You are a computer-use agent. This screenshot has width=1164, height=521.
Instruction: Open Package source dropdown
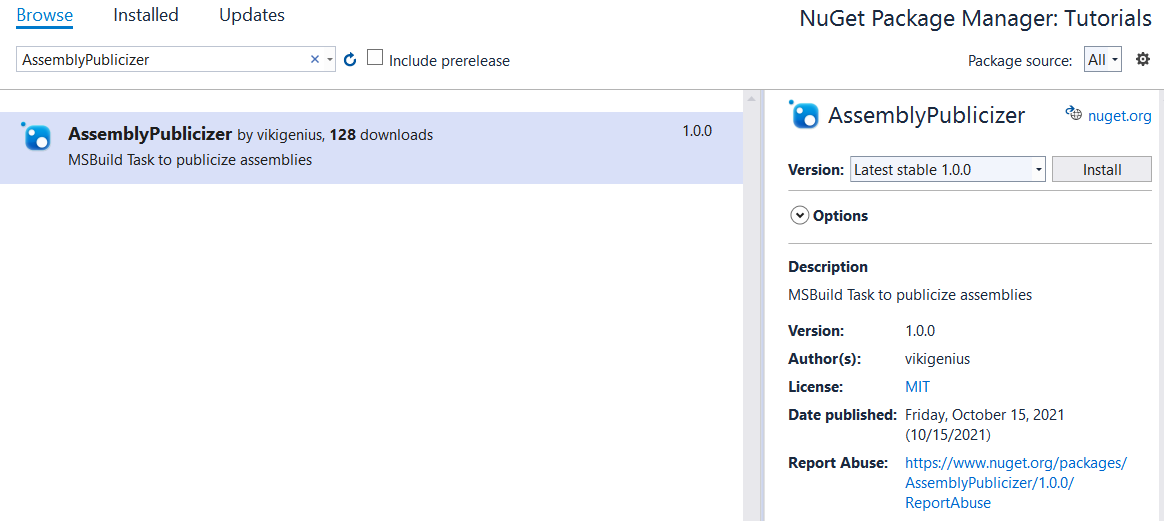point(1102,60)
